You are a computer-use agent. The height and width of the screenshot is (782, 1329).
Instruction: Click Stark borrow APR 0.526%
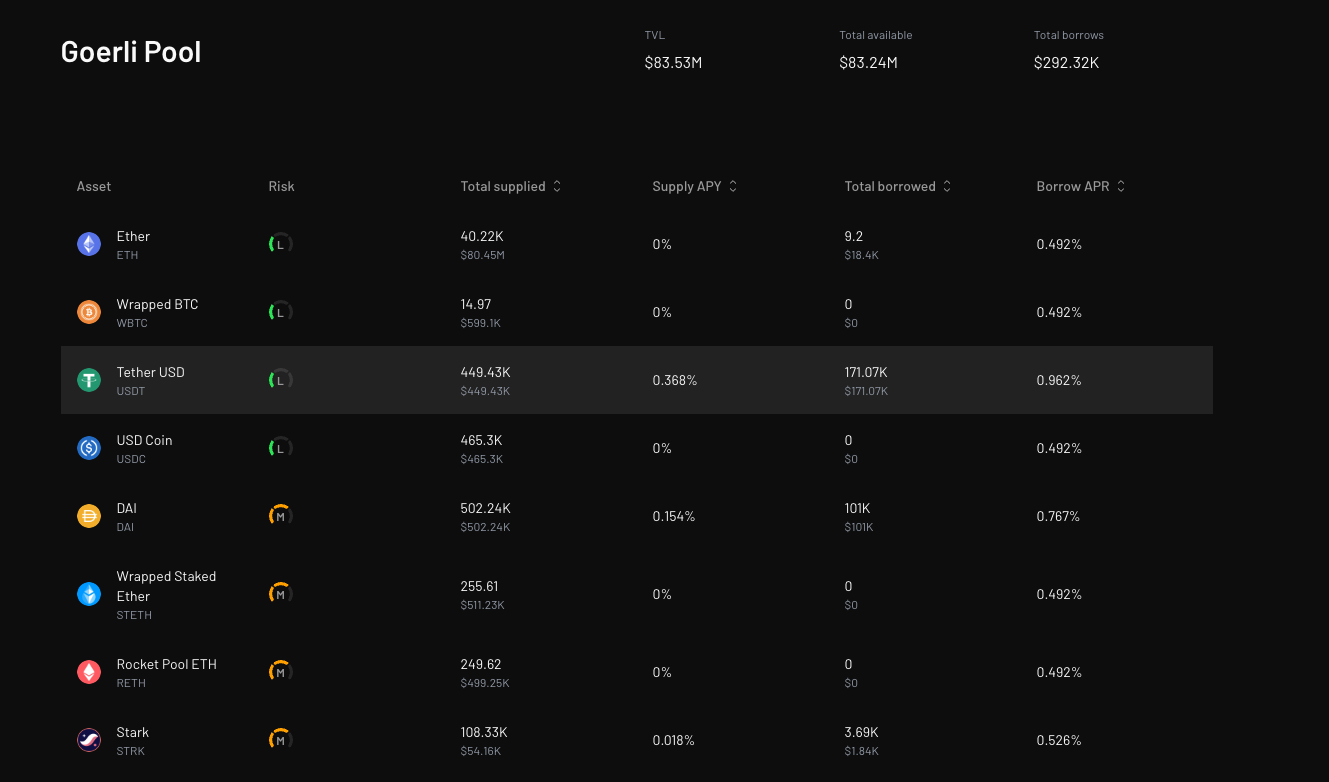1059,740
